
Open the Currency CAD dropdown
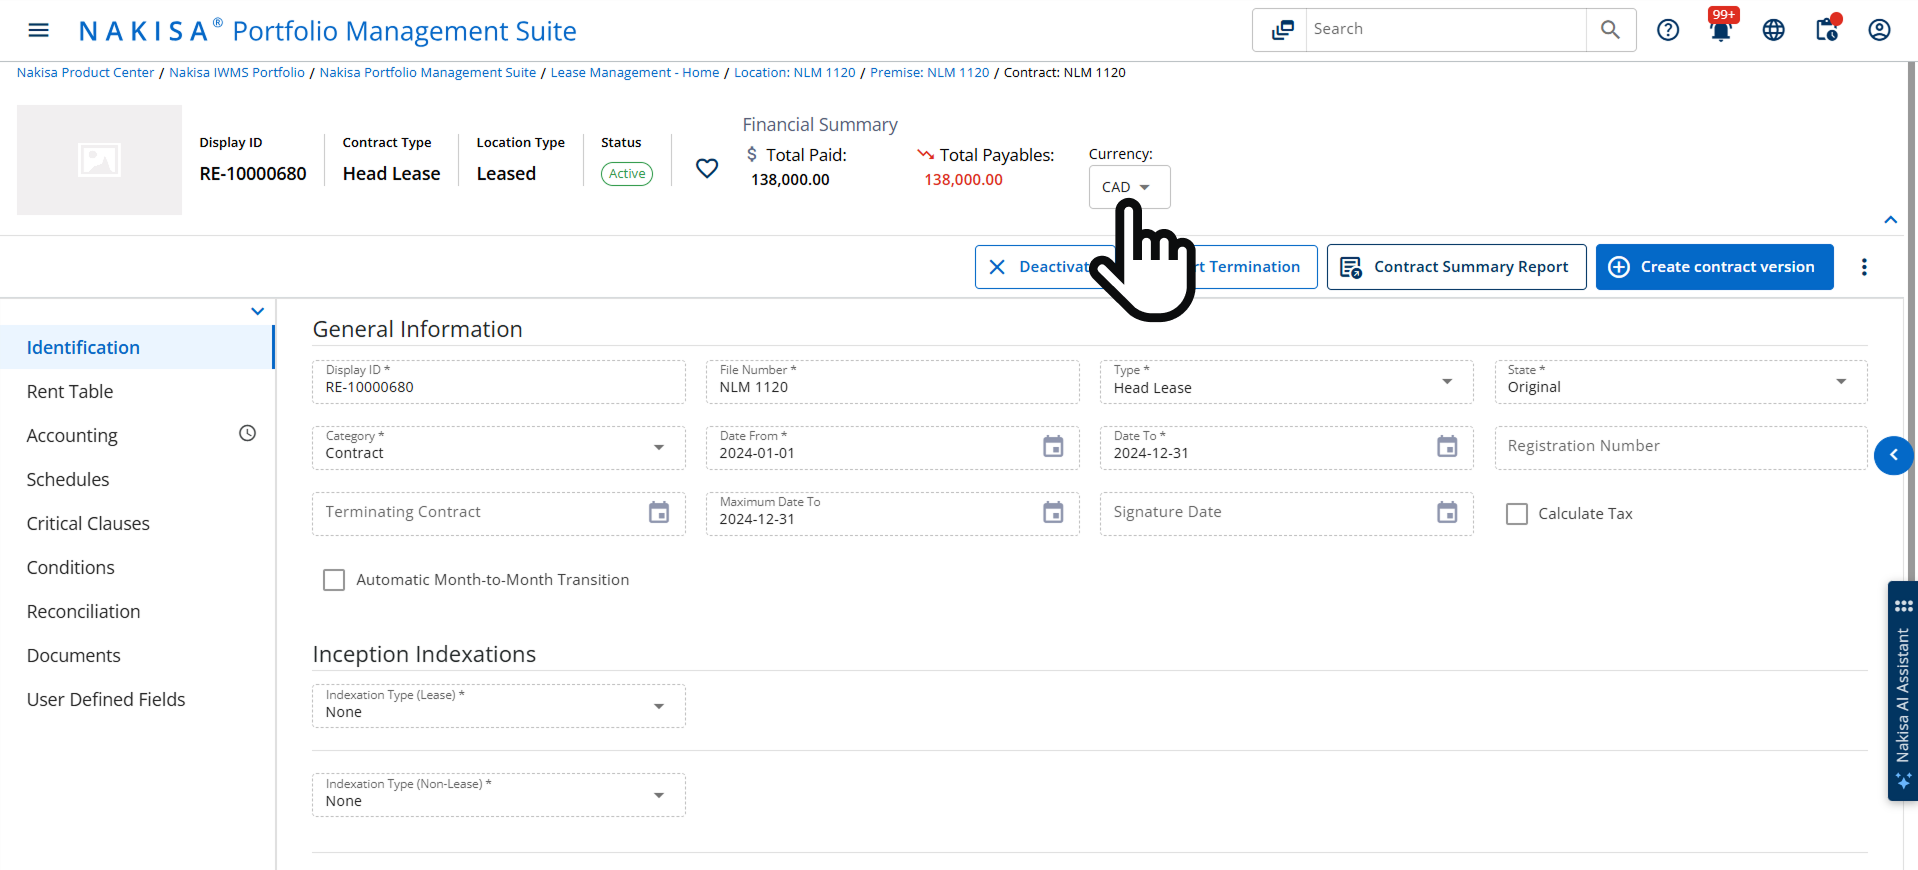[1128, 187]
